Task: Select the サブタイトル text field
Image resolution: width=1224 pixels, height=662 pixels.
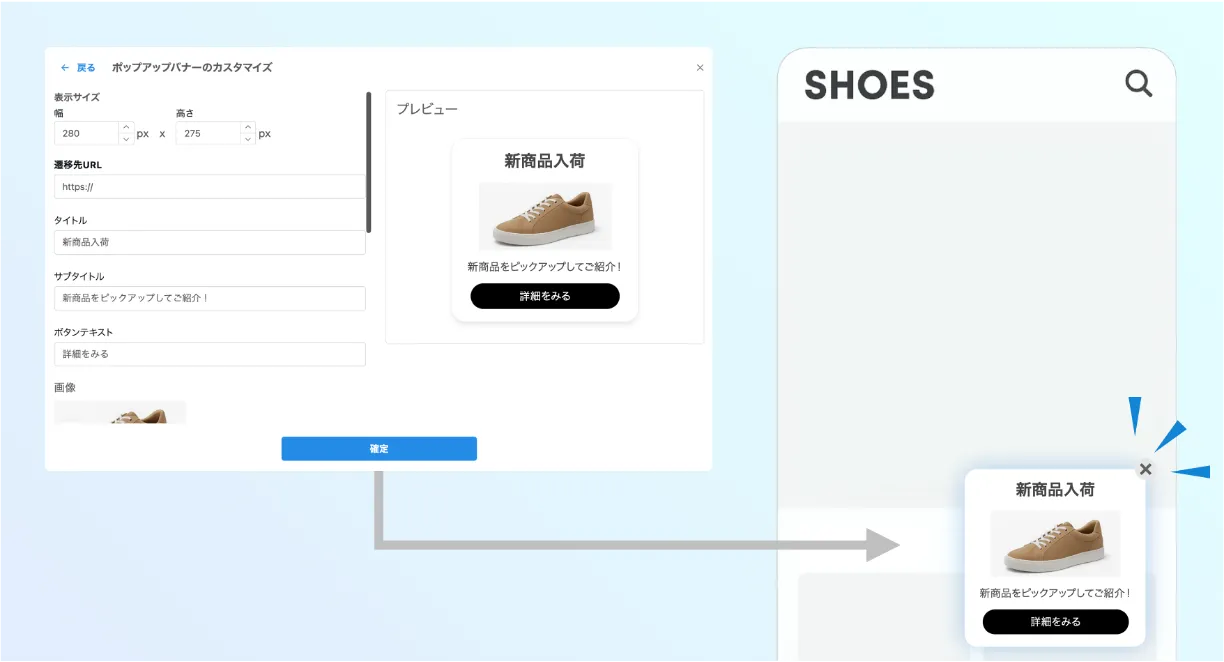Action: pyautogui.click(x=210, y=299)
